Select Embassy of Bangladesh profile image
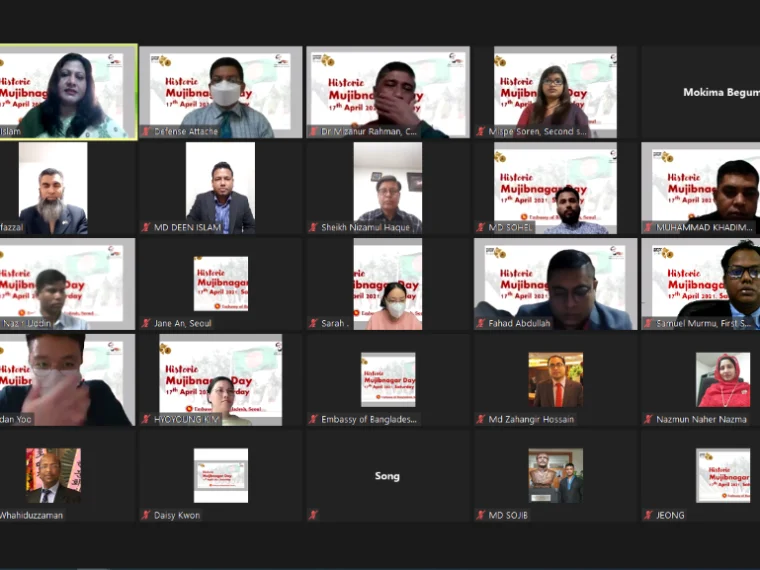760x570 pixels. pos(388,380)
